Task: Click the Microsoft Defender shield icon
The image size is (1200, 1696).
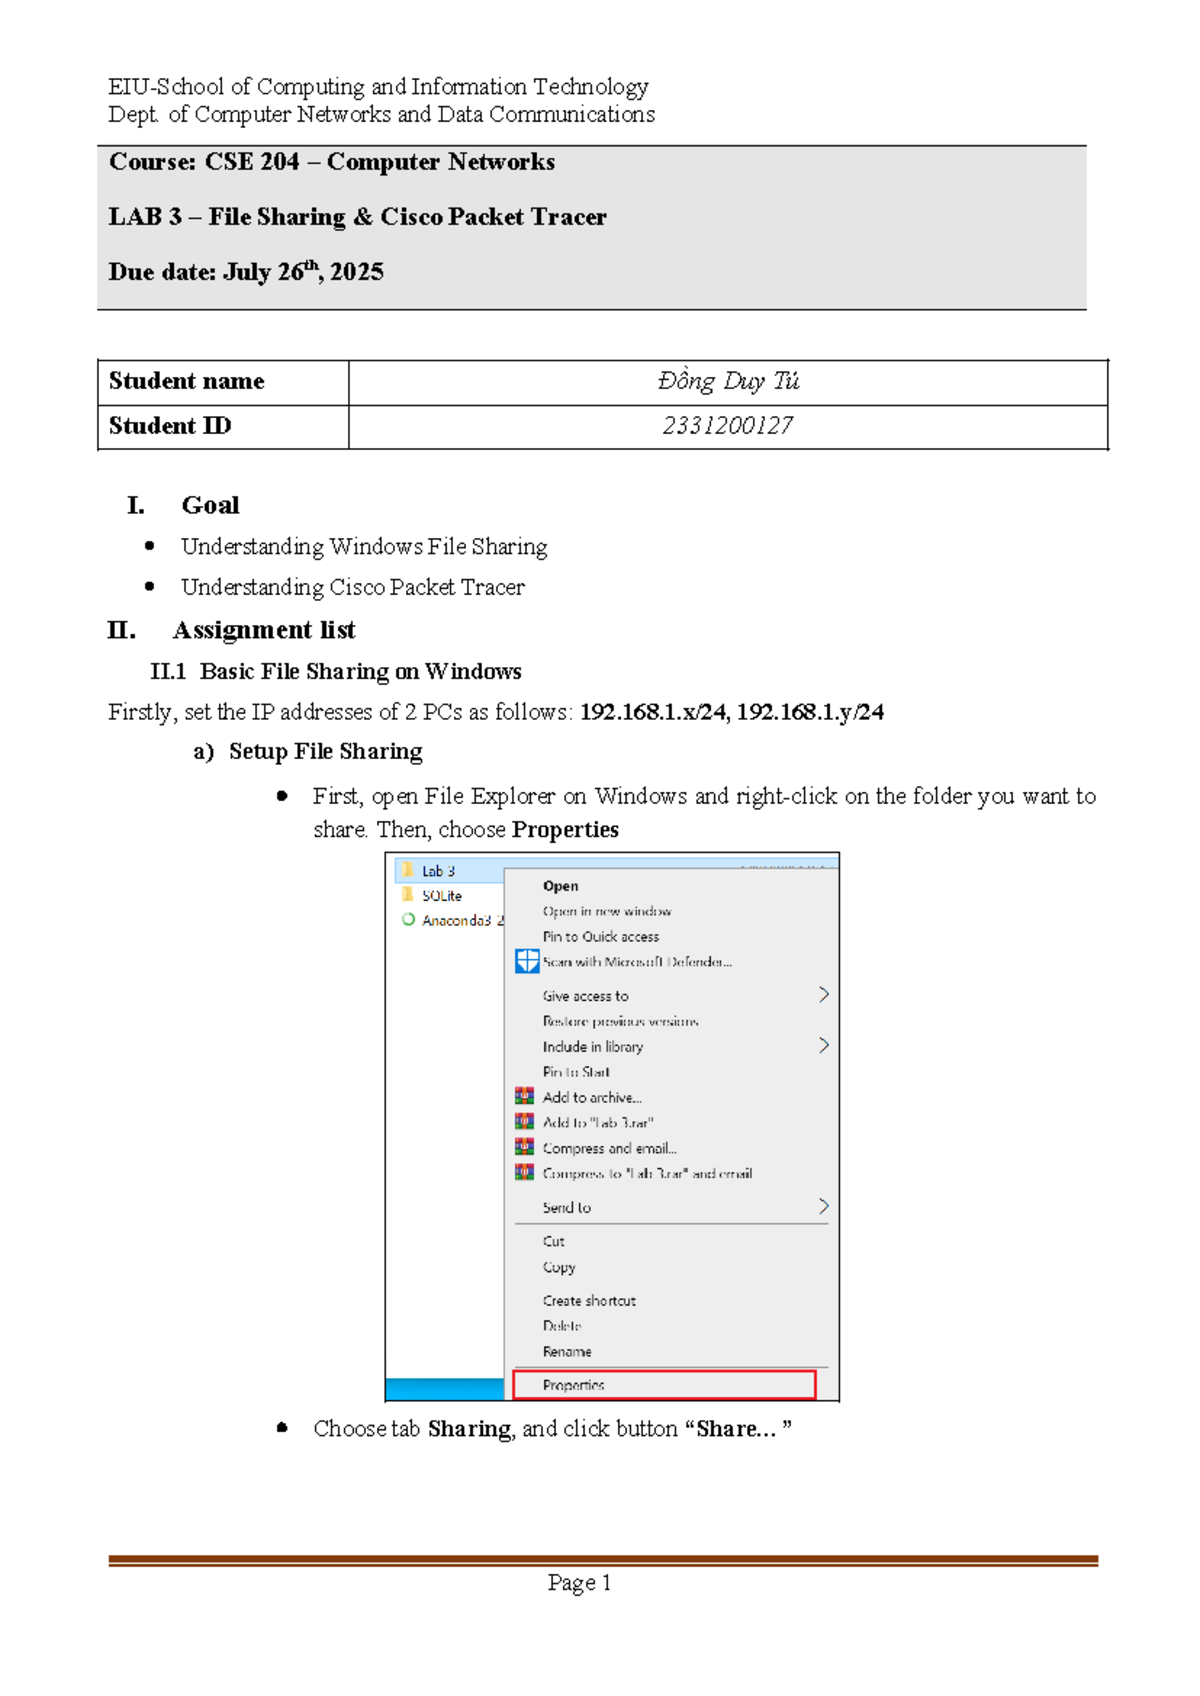Action: (x=527, y=961)
